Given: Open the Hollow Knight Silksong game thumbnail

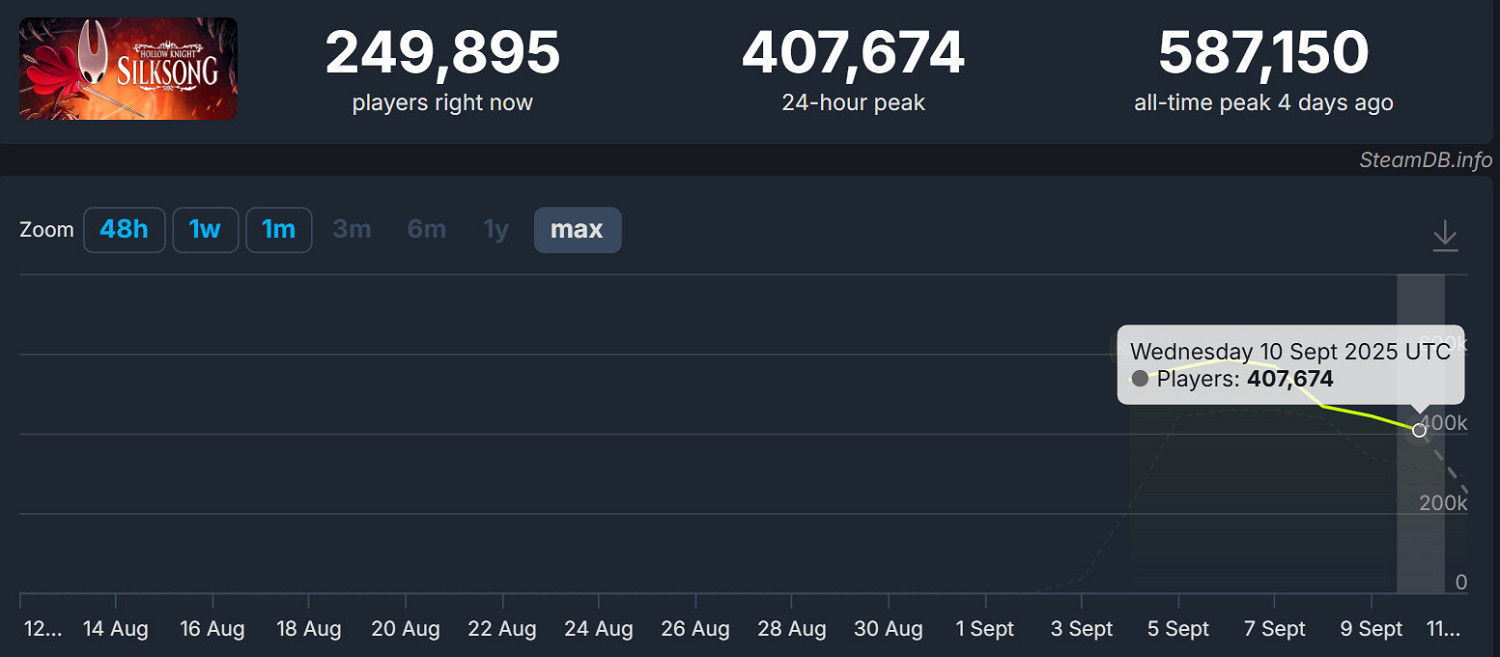Looking at the screenshot, I should point(128,69).
